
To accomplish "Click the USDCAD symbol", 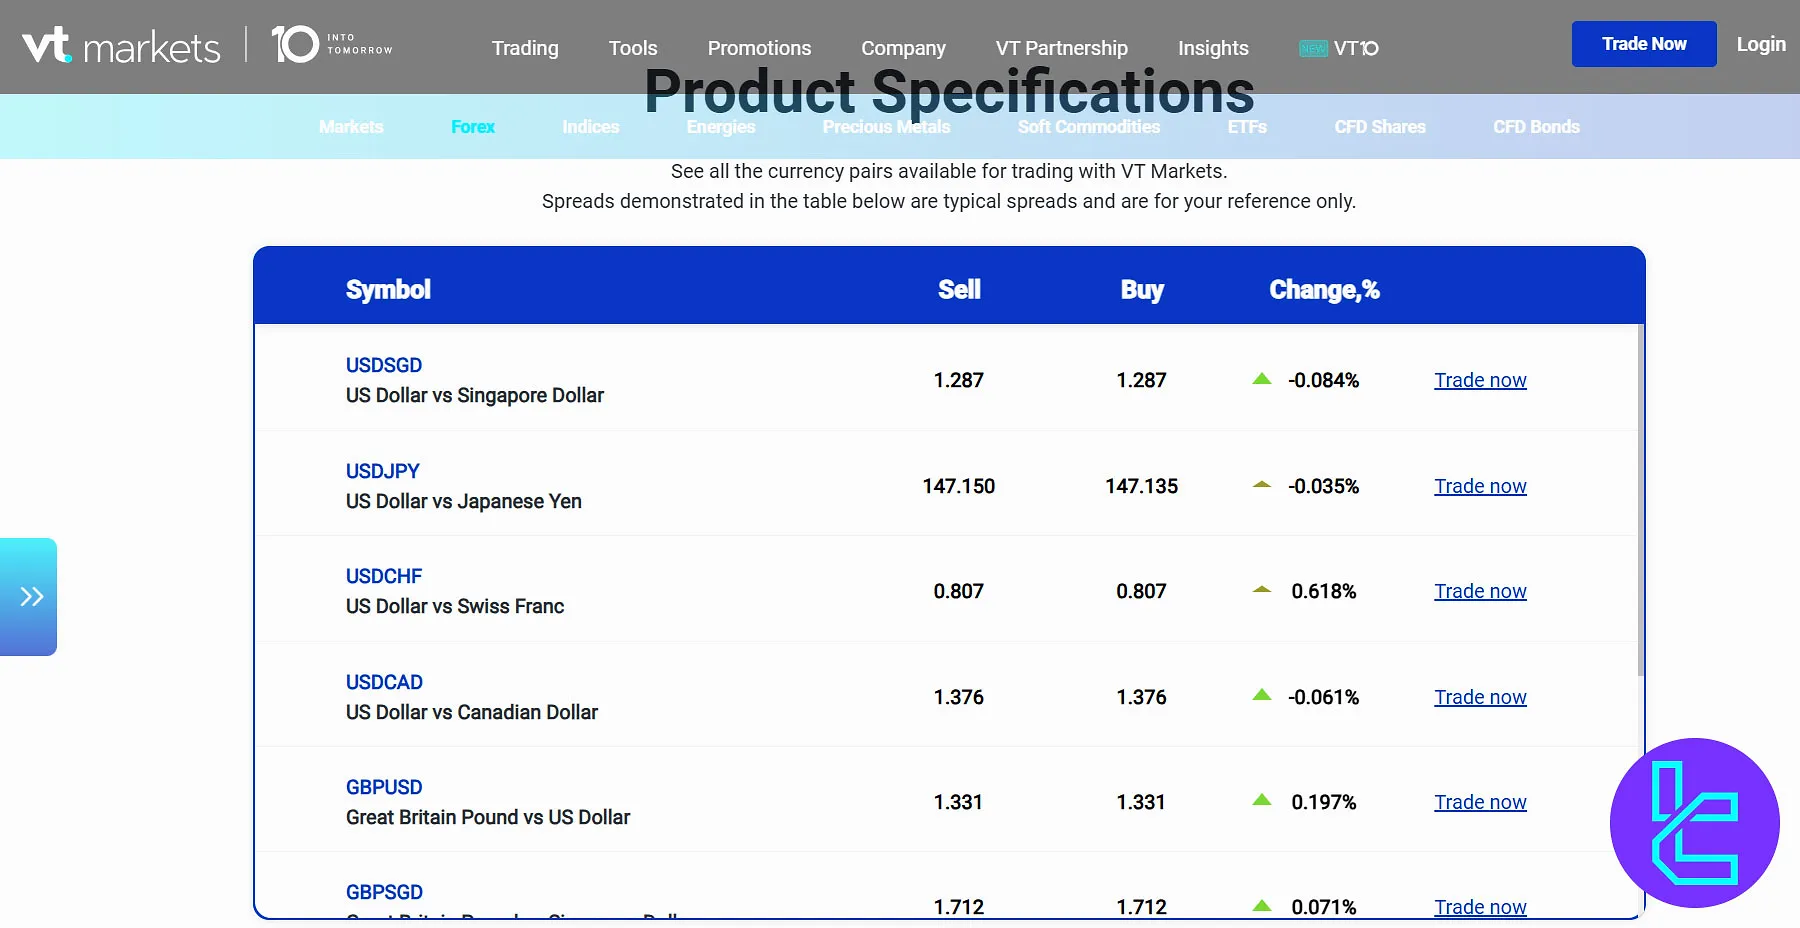I will point(384,682).
